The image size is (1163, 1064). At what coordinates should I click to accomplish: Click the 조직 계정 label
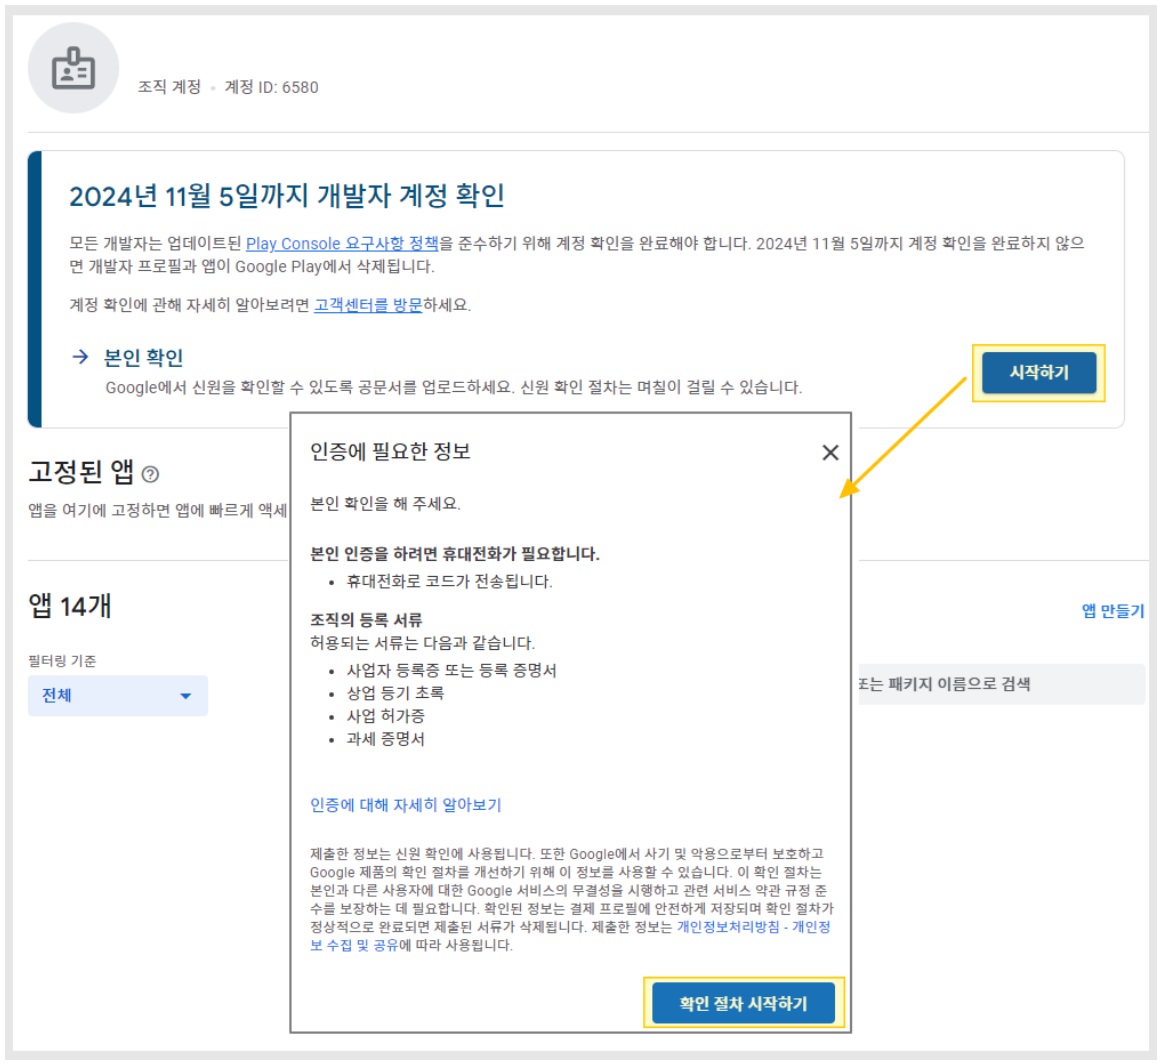169,87
